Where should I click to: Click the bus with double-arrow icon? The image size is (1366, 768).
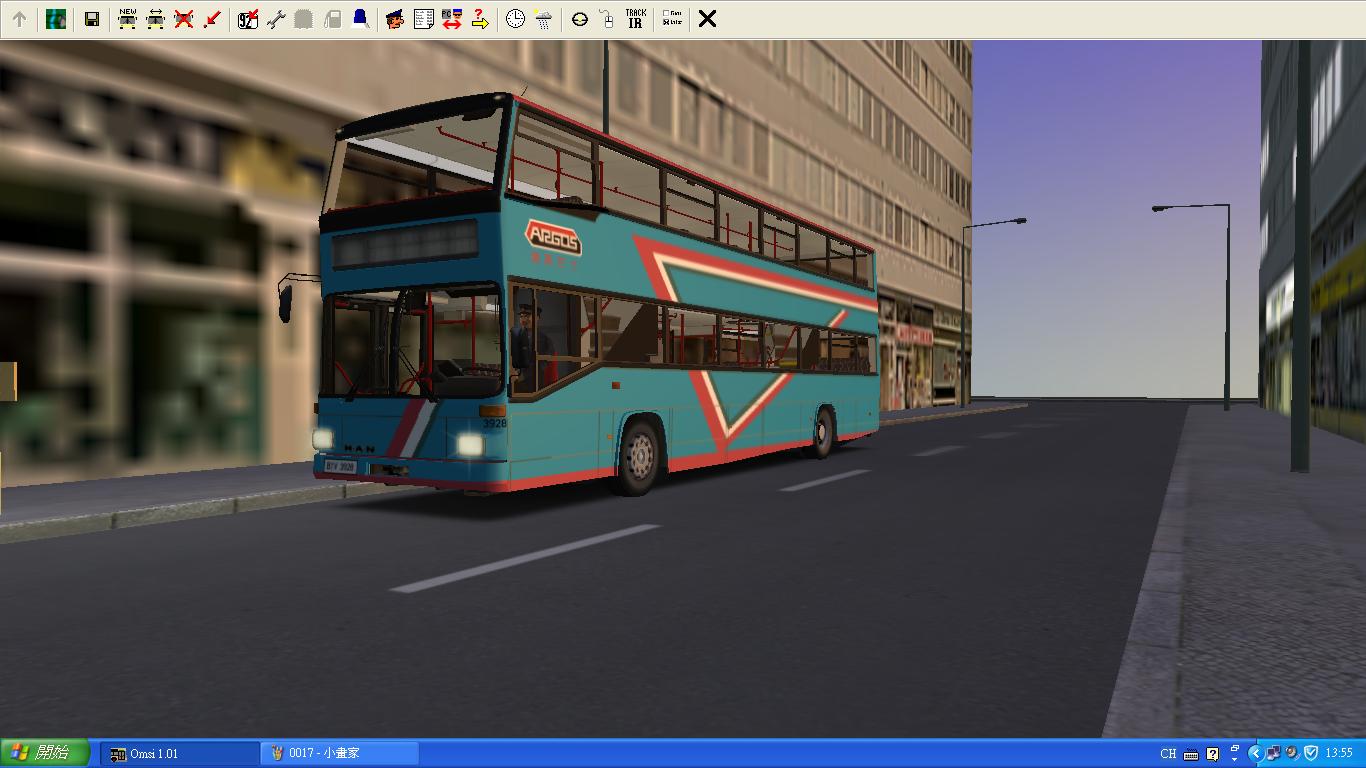point(155,19)
